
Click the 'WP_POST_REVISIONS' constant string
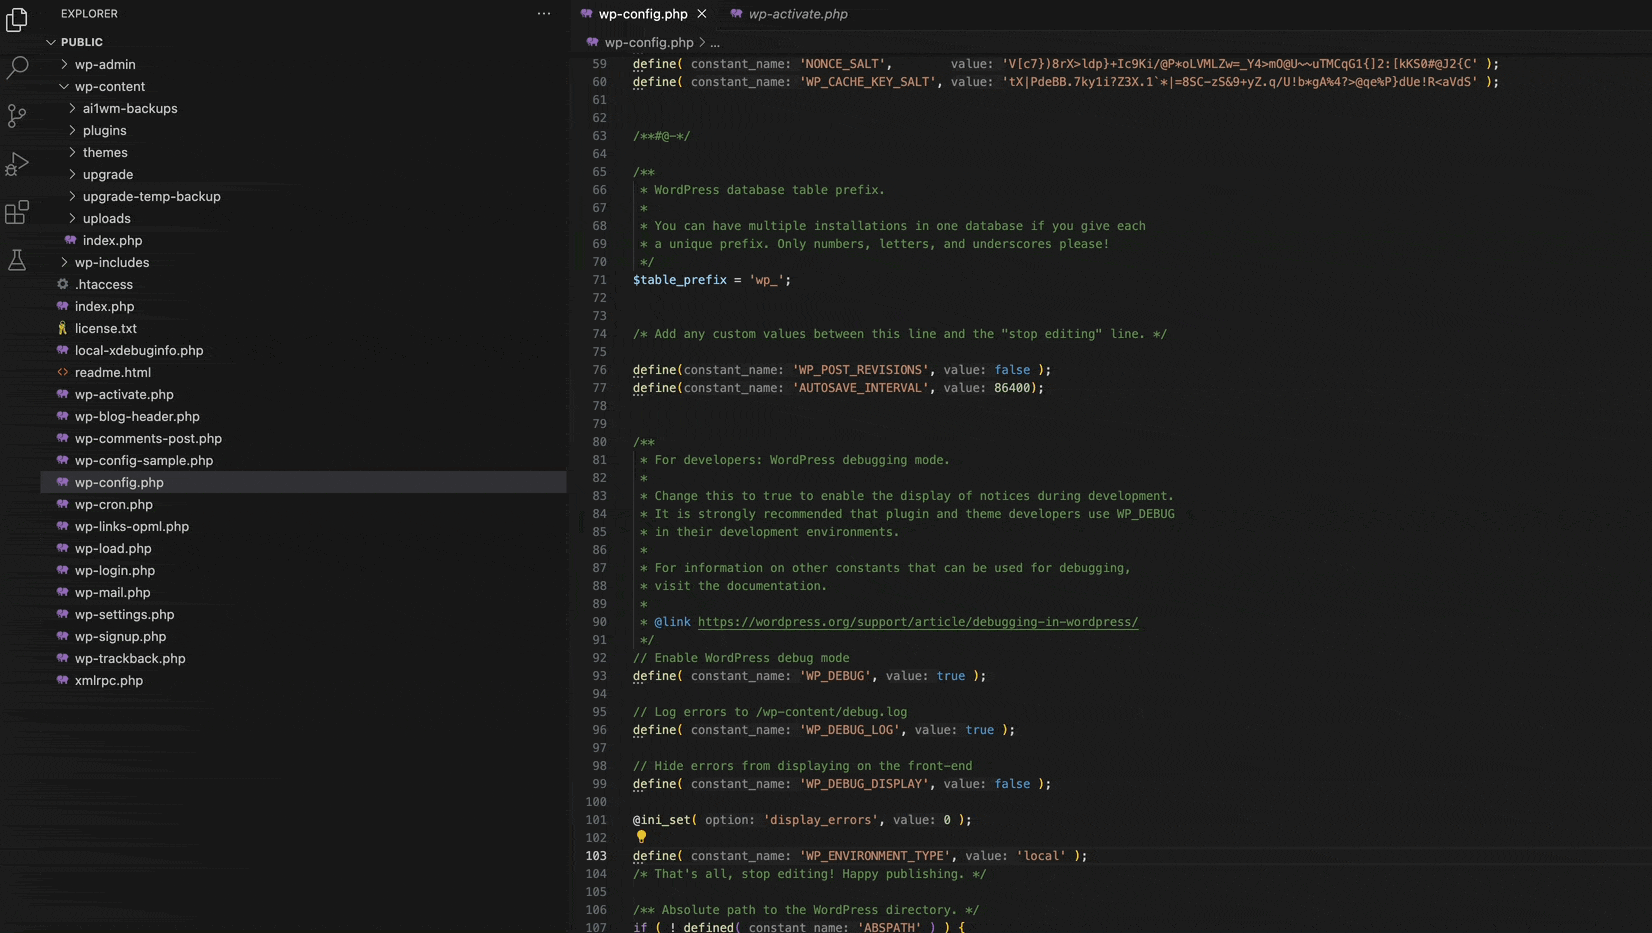click(x=860, y=370)
